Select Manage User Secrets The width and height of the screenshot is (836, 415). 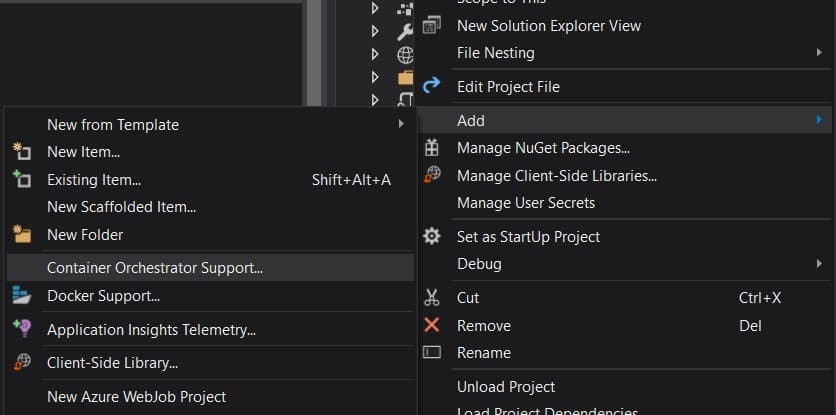point(525,203)
